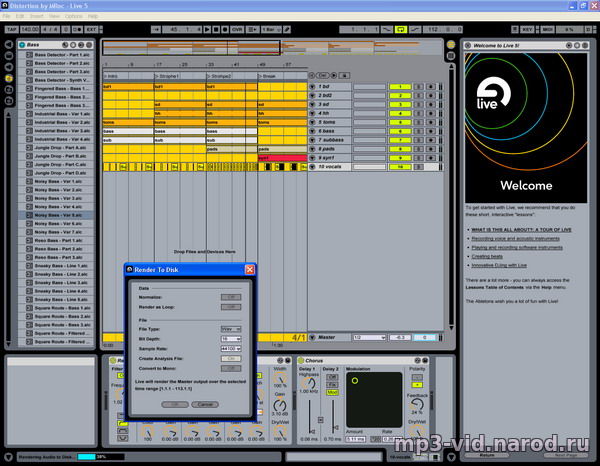Arm the 8 pads track for recording
The width and height of the screenshot is (600, 466).
[431, 149]
